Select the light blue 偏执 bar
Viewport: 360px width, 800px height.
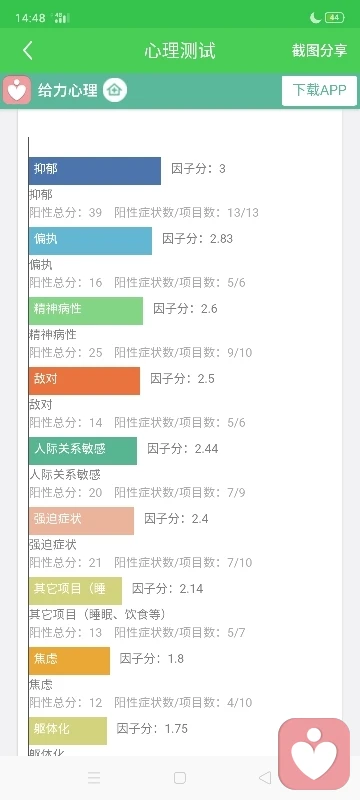click(90, 240)
